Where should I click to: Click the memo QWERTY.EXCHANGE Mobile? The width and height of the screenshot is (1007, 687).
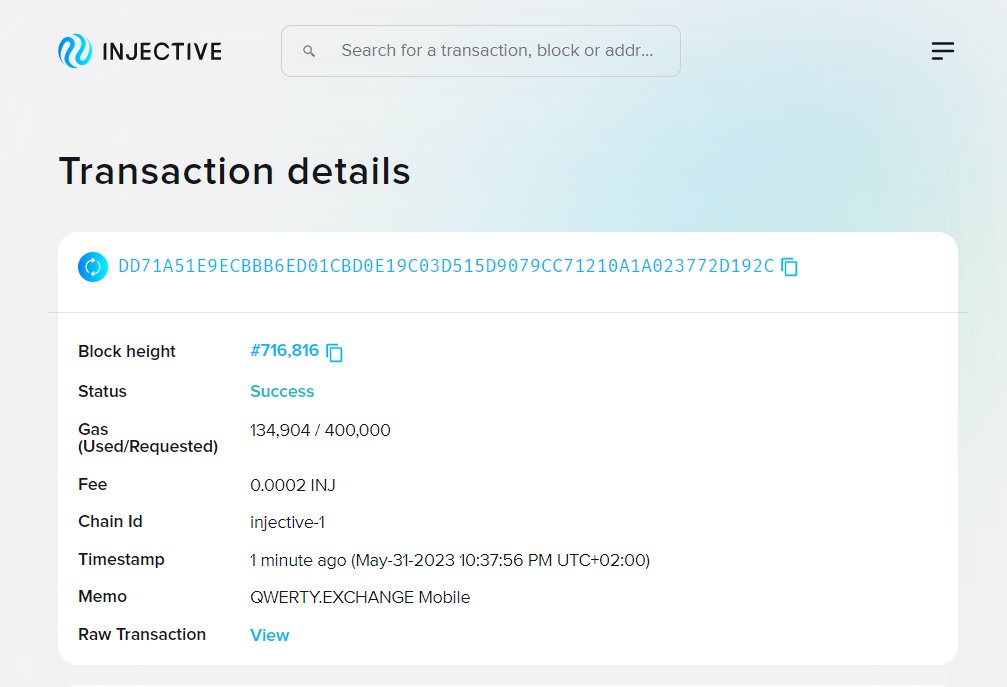[x=360, y=597]
